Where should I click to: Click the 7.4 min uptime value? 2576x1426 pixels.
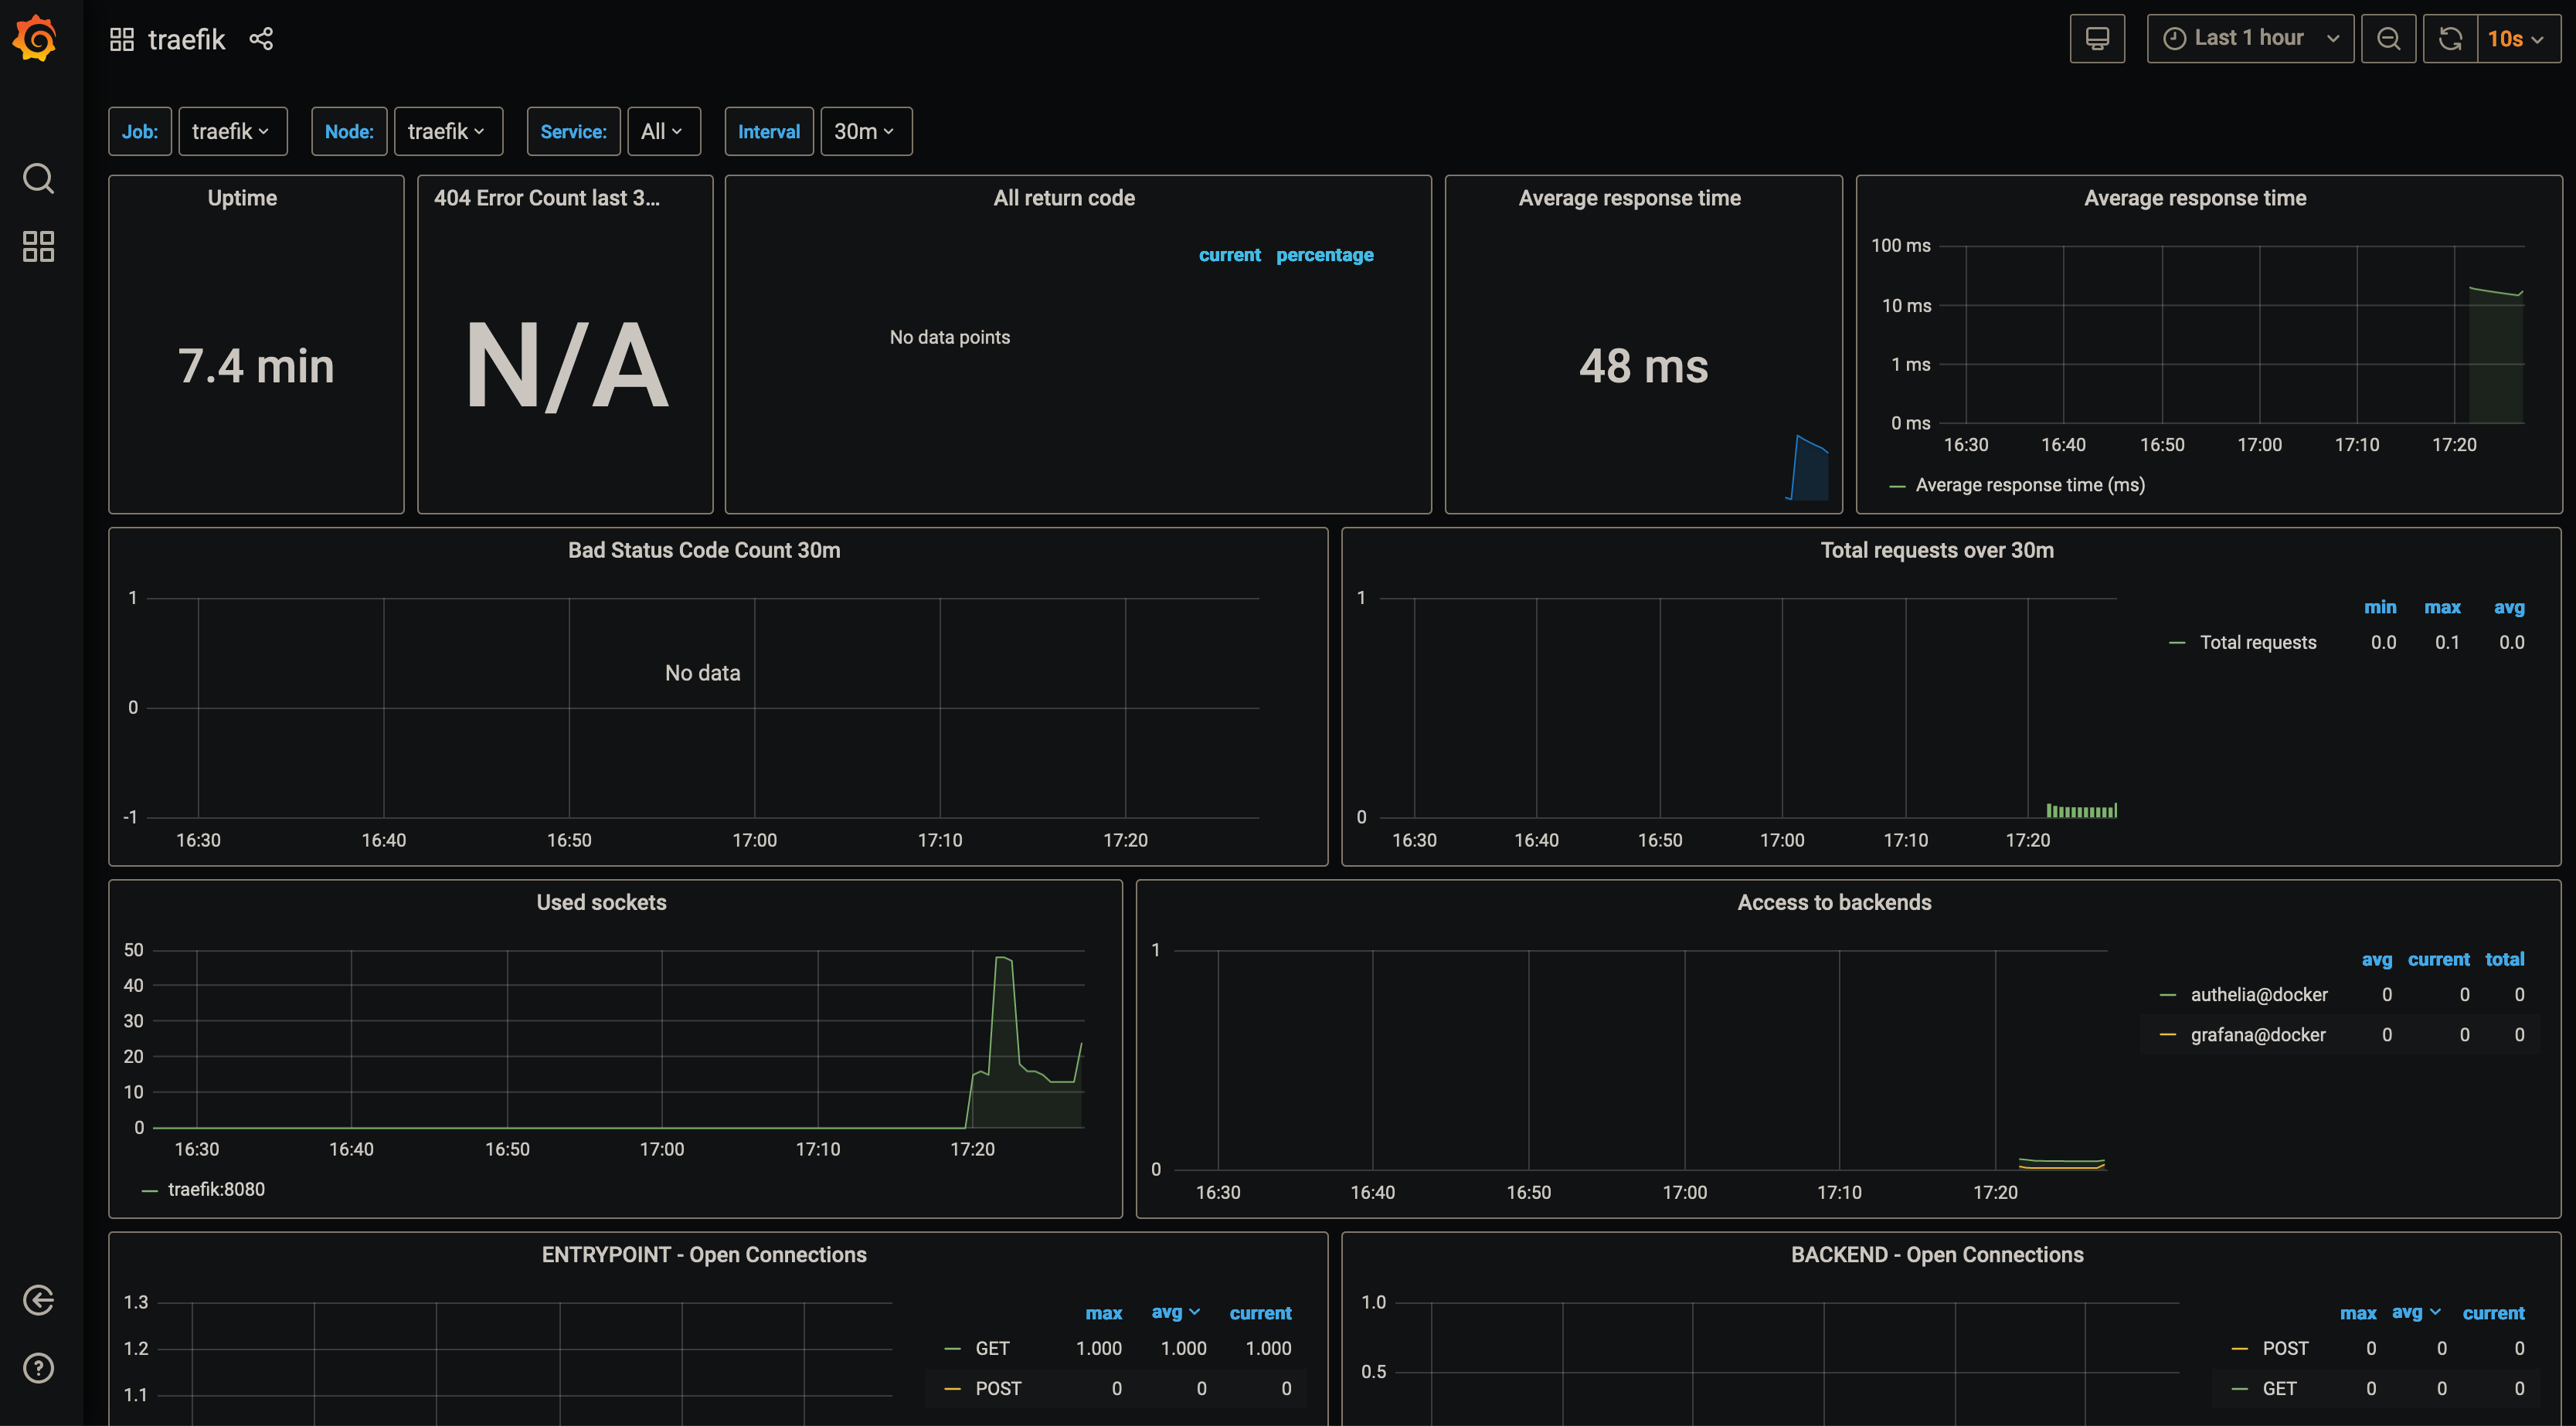[x=256, y=365]
